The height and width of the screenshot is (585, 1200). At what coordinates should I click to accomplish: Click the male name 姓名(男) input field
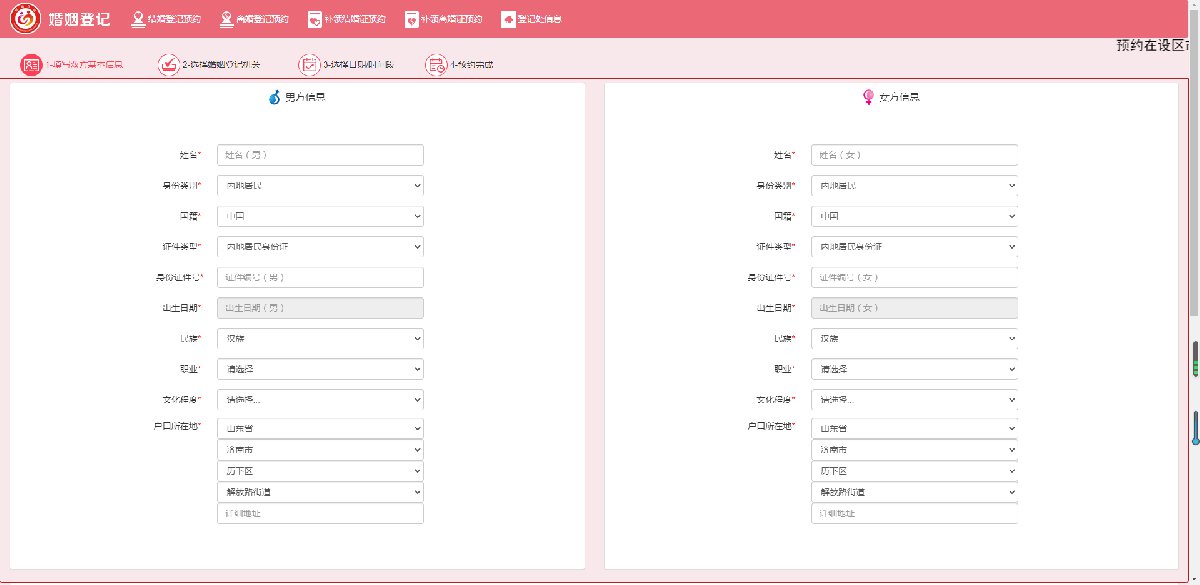coord(320,155)
